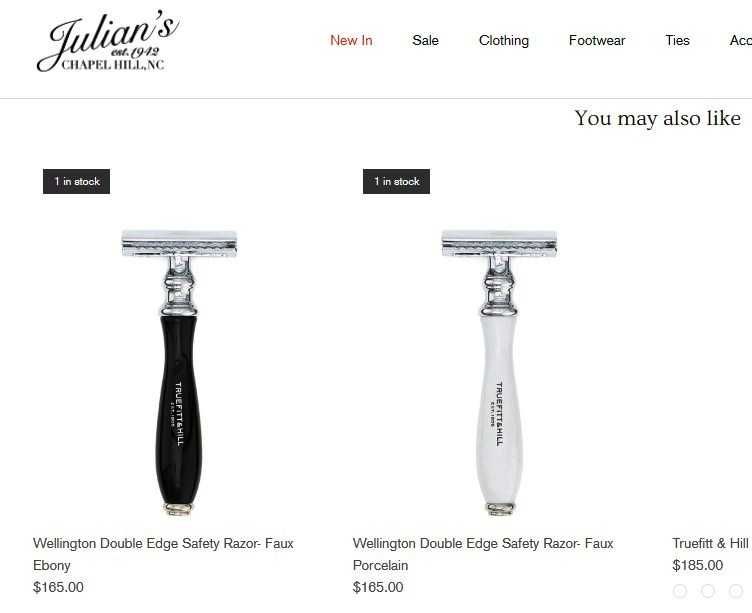Click the Faux Porcelain razor image

pyautogui.click(x=499, y=372)
